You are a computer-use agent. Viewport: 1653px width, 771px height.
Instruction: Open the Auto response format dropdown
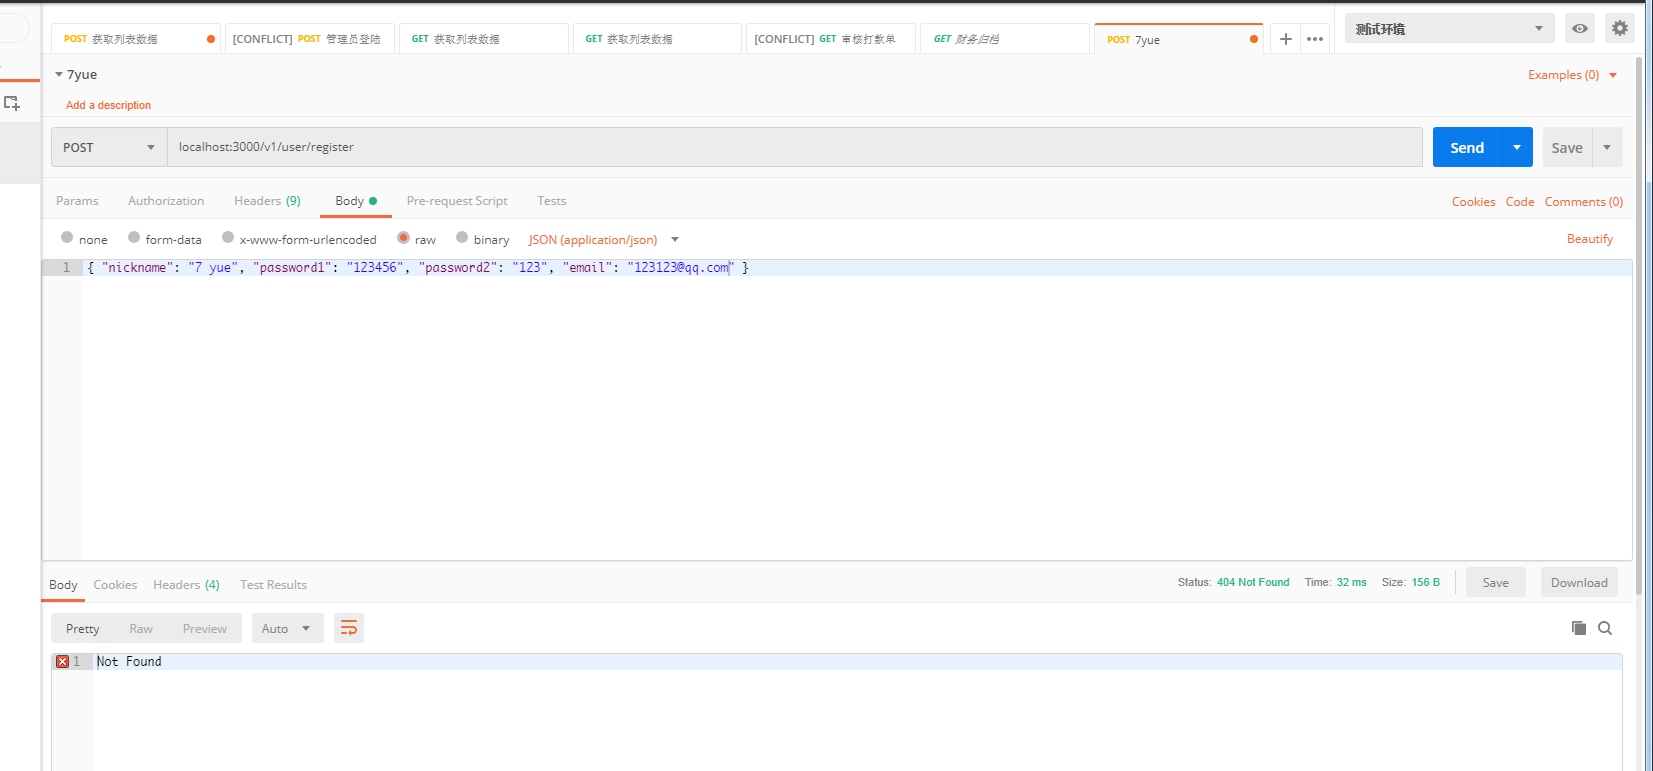pos(287,628)
